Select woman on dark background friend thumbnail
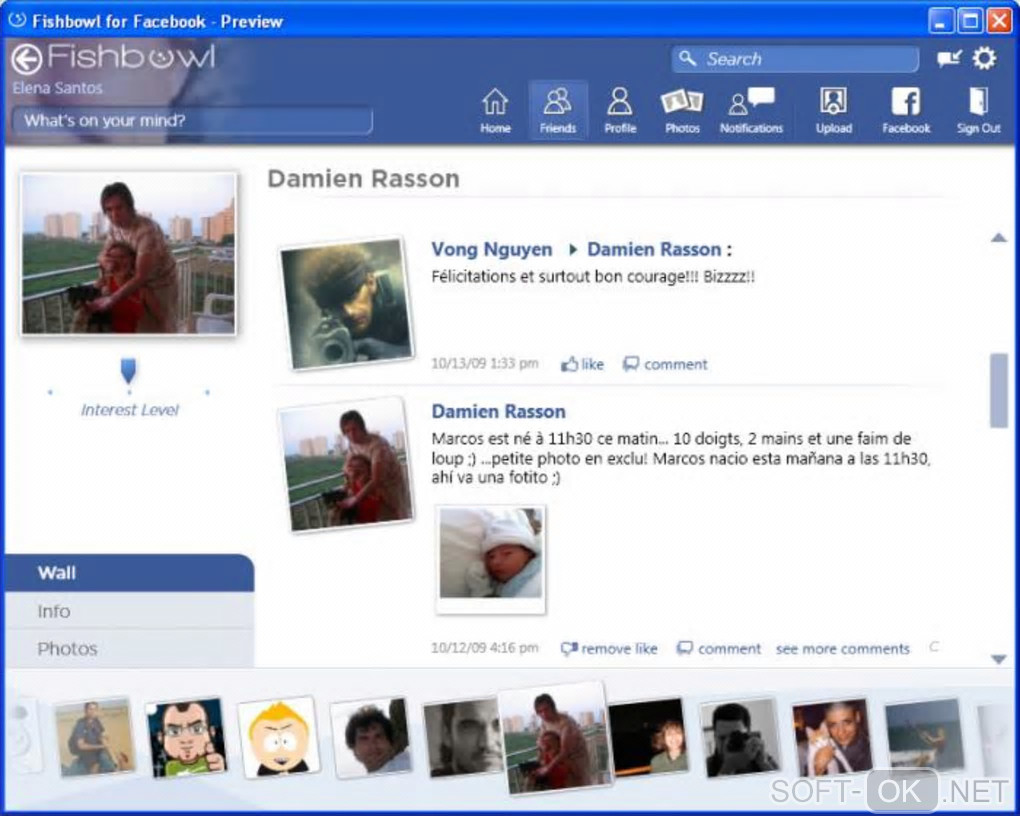Screen dimensions: 1020x816 click(x=647, y=737)
